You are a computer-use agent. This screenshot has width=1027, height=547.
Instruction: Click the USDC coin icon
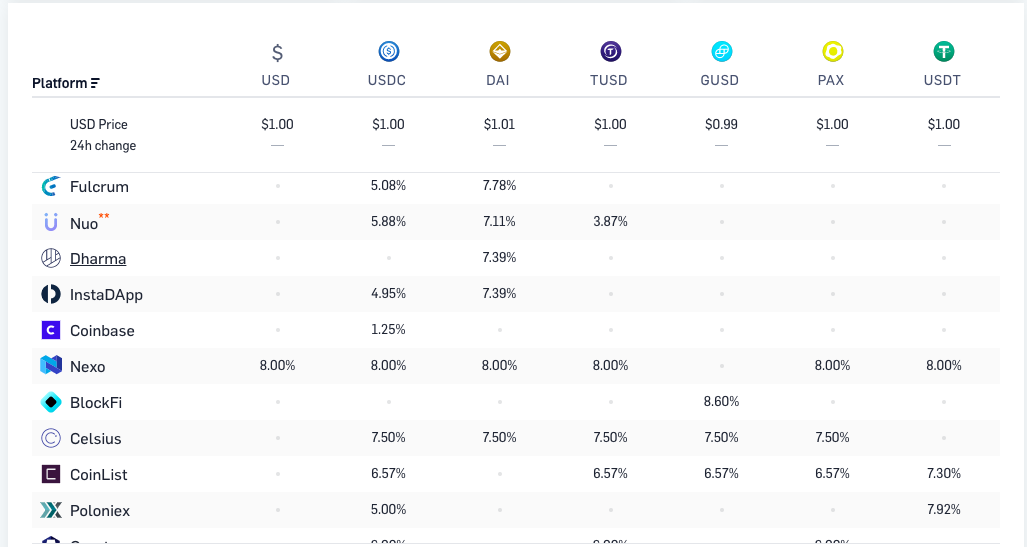pyautogui.click(x=388, y=51)
